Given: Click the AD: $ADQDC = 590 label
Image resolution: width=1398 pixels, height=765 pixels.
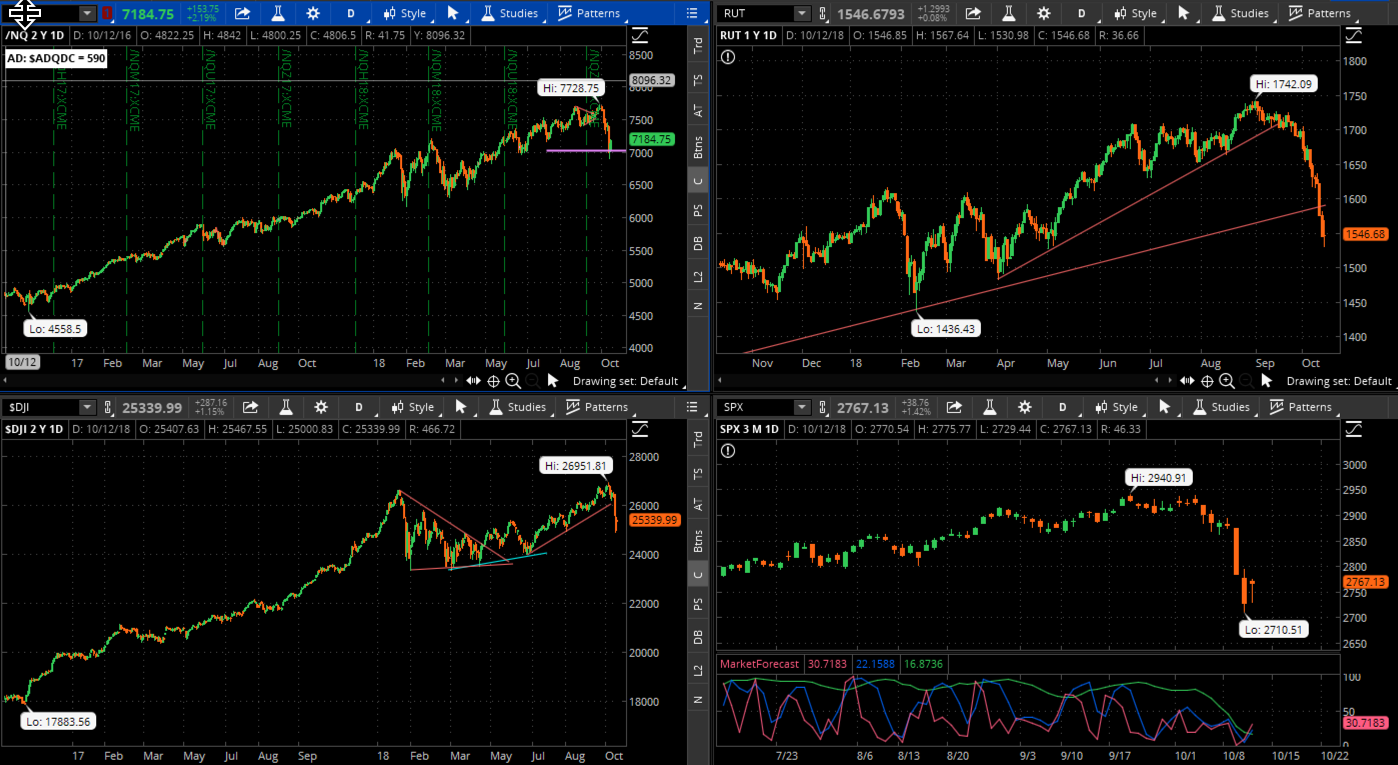Looking at the screenshot, I should pos(56,59).
